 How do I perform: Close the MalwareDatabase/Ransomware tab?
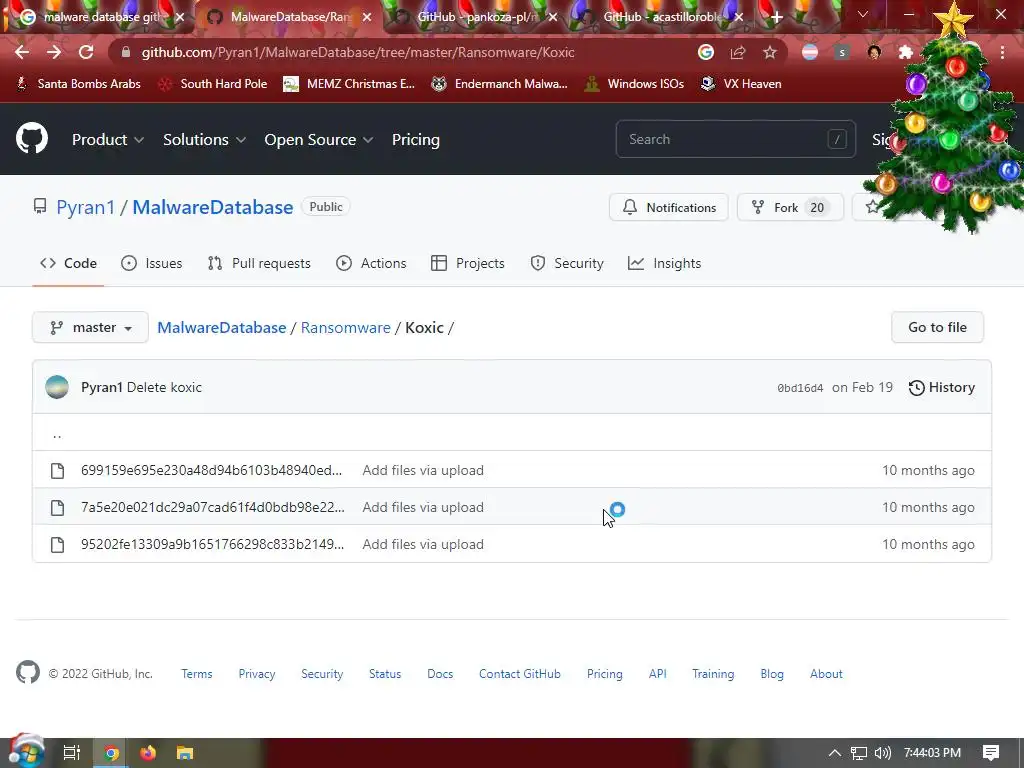click(x=367, y=17)
